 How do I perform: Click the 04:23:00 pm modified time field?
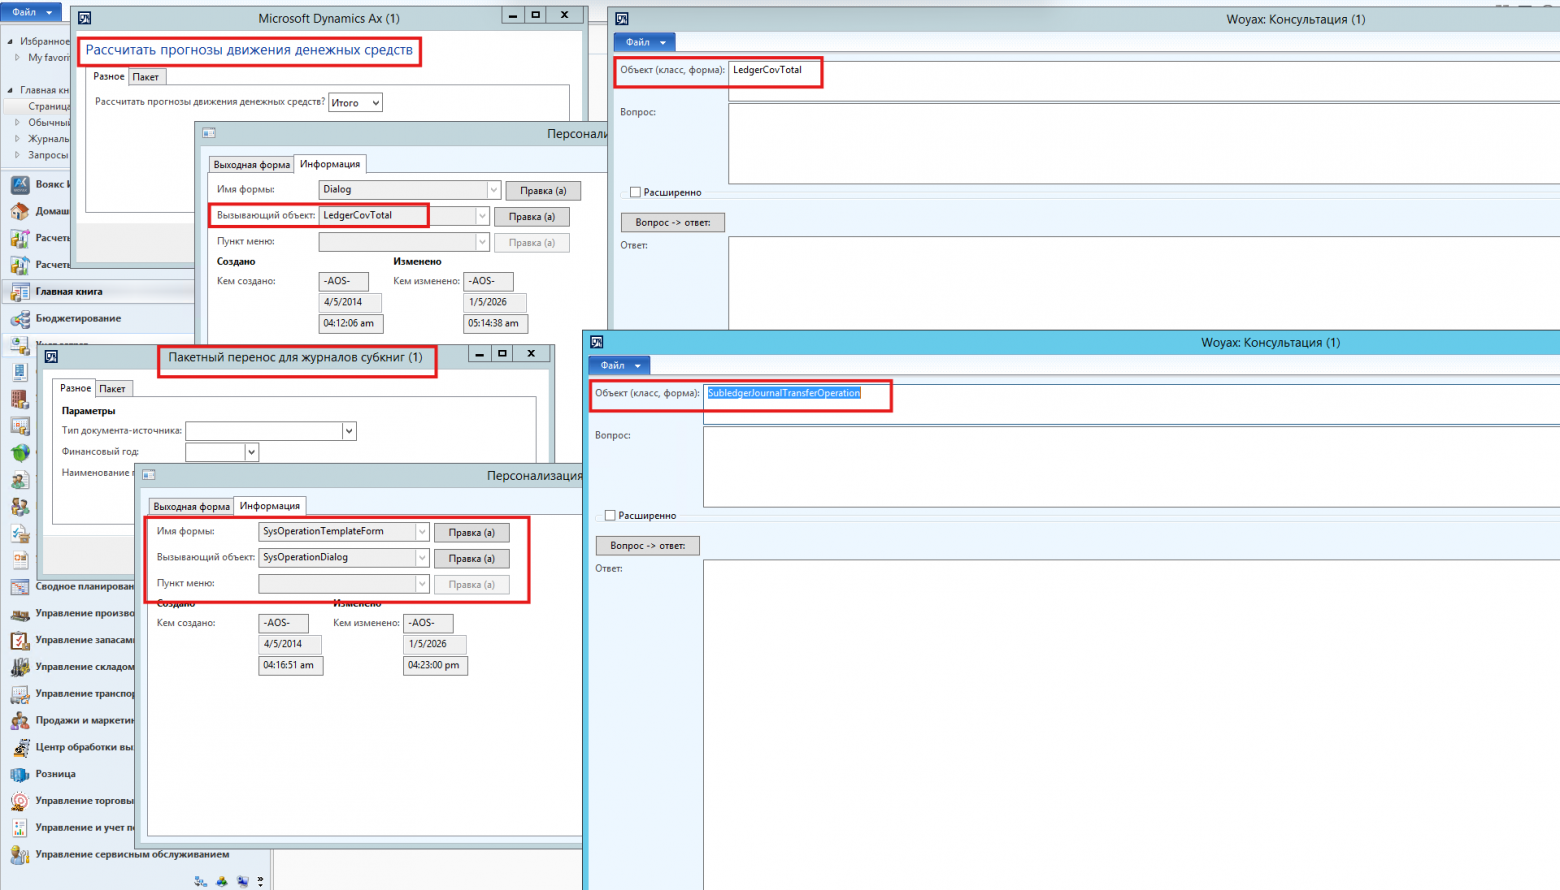[435, 666]
